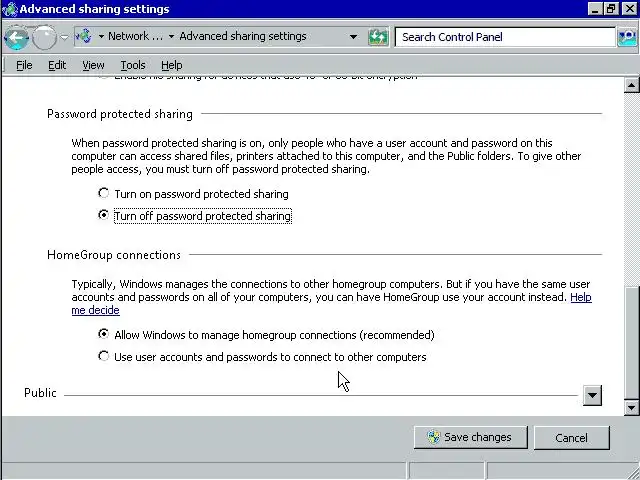Go back with the Back arrow button

point(16,38)
